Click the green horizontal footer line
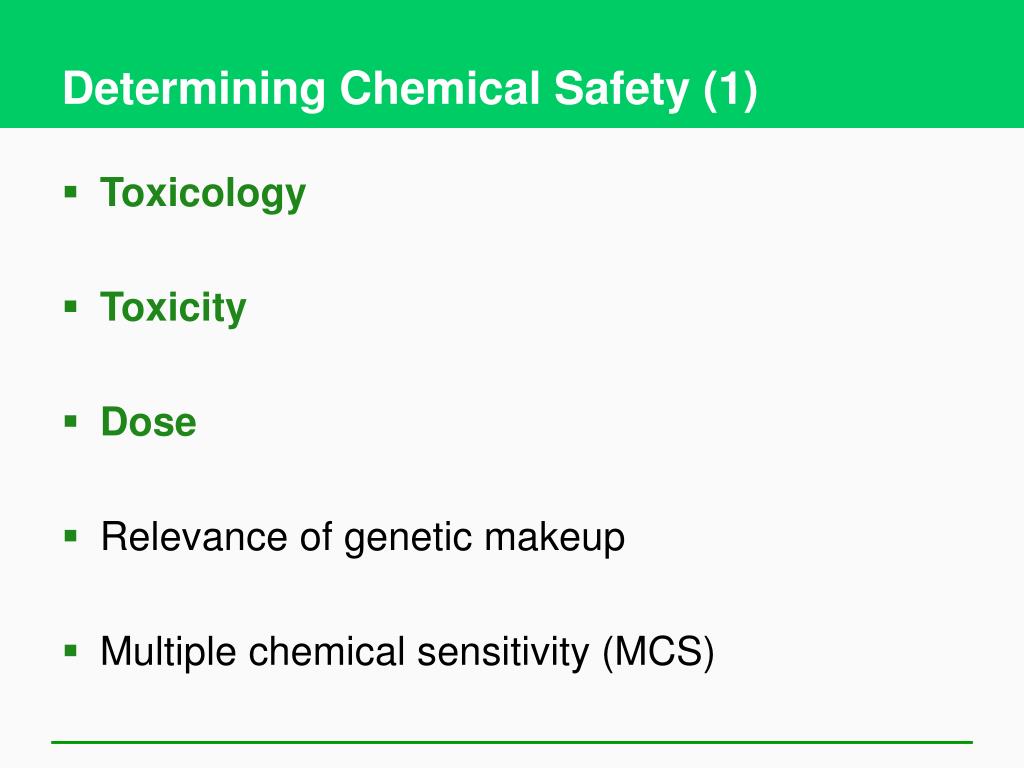Viewport: 1024px width, 768px height. pos(512,742)
